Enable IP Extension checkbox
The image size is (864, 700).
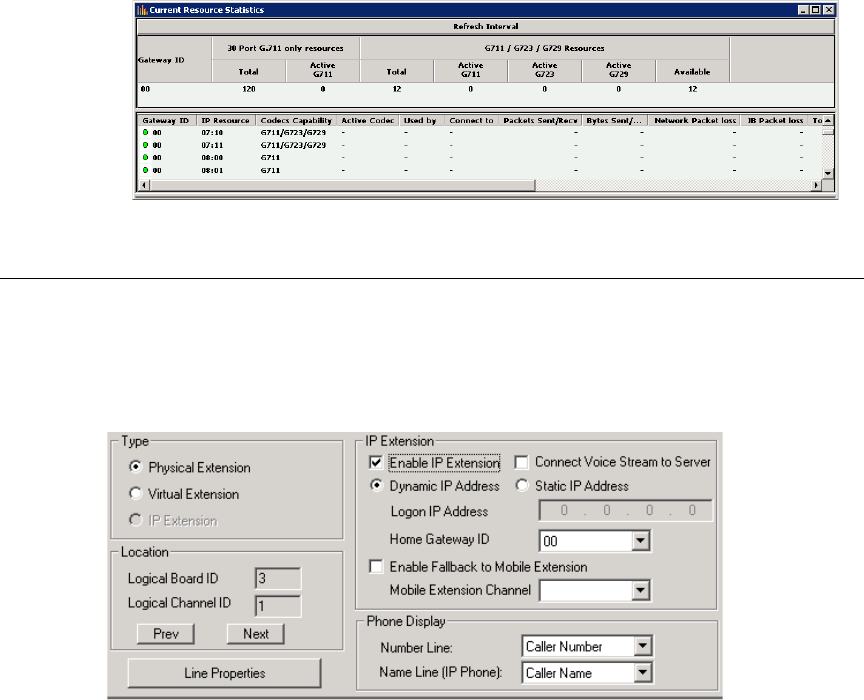(x=376, y=463)
